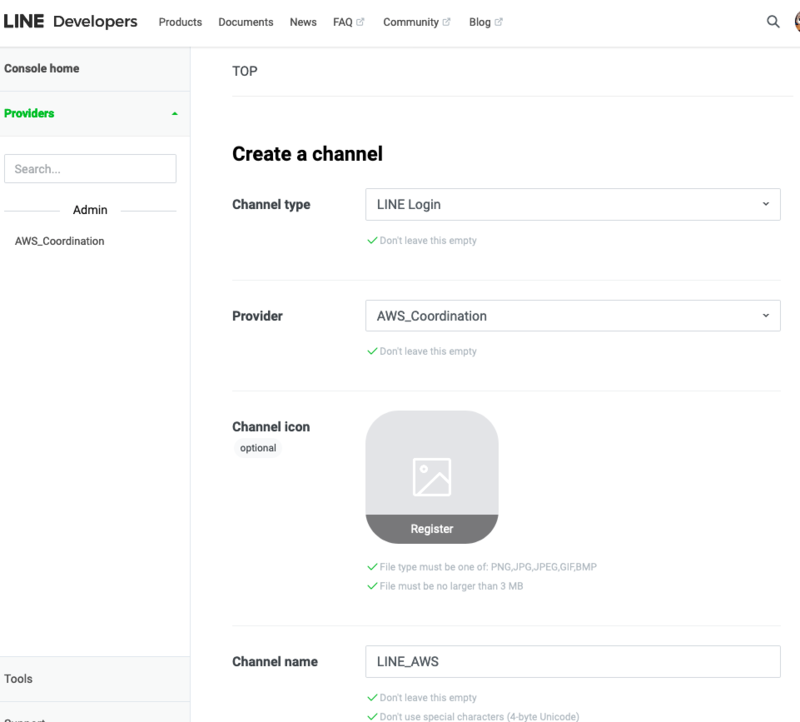Click the Channel name input field
This screenshot has width=800, height=722.
(x=572, y=661)
